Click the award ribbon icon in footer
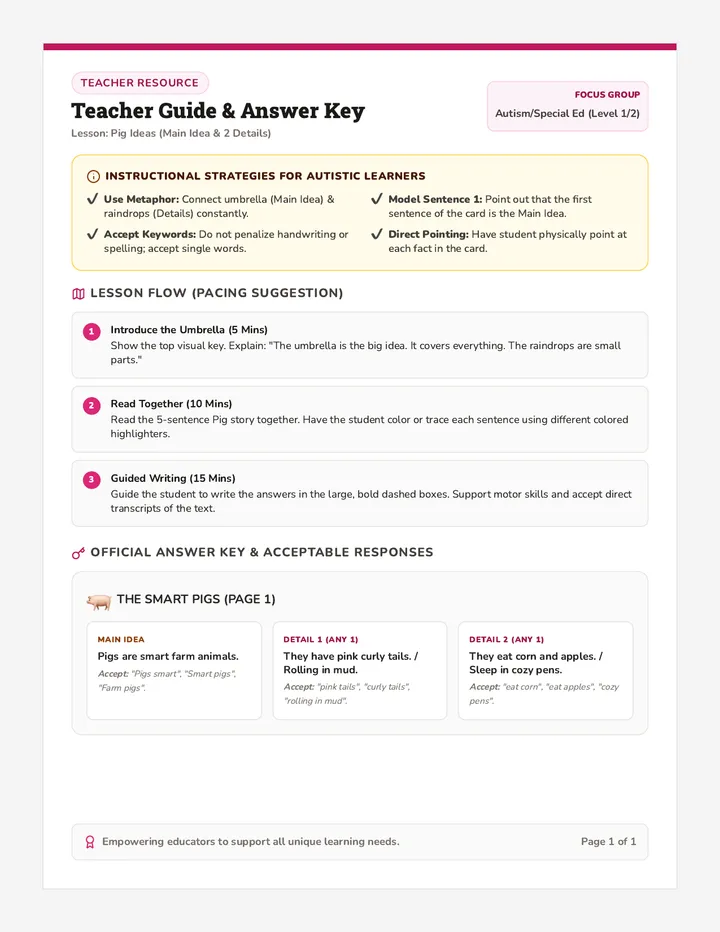Screen dimensions: 720x932 pyautogui.click(x=90, y=842)
